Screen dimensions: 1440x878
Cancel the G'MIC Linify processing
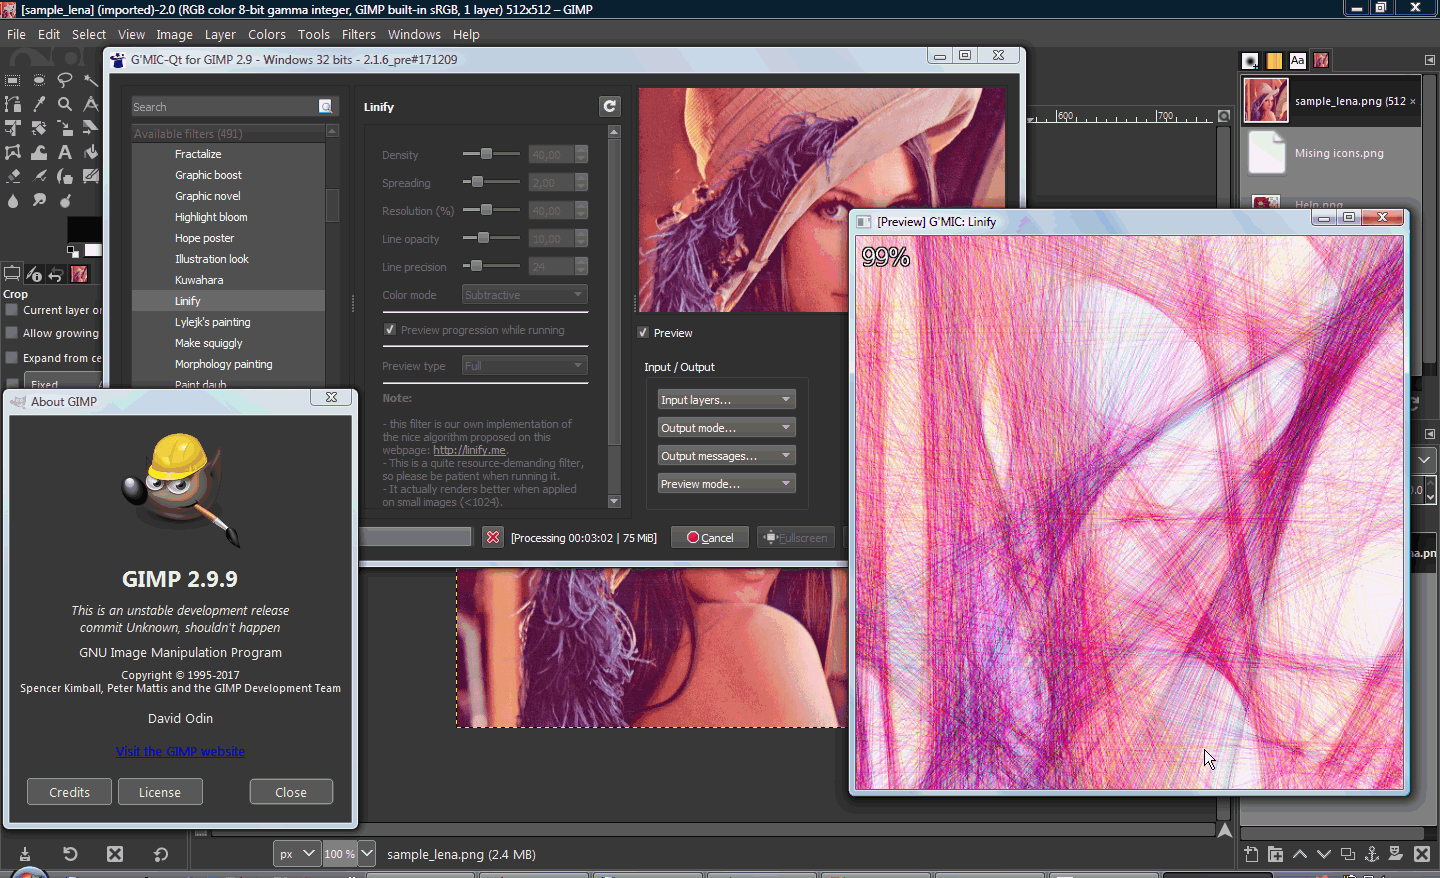pyautogui.click(x=710, y=537)
